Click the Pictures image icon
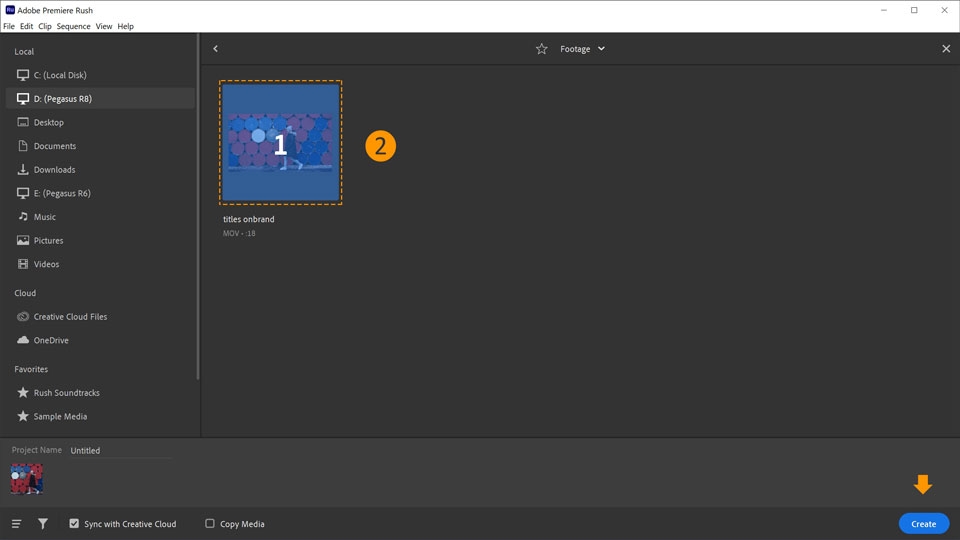 click(23, 241)
